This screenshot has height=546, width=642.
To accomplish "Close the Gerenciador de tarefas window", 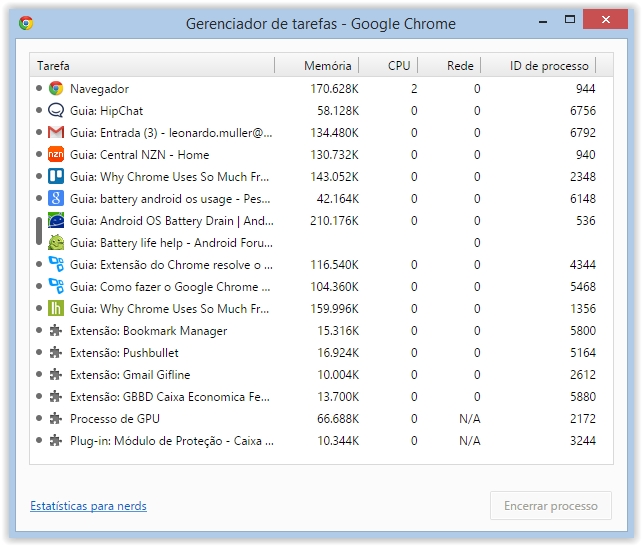I will (x=606, y=19).
